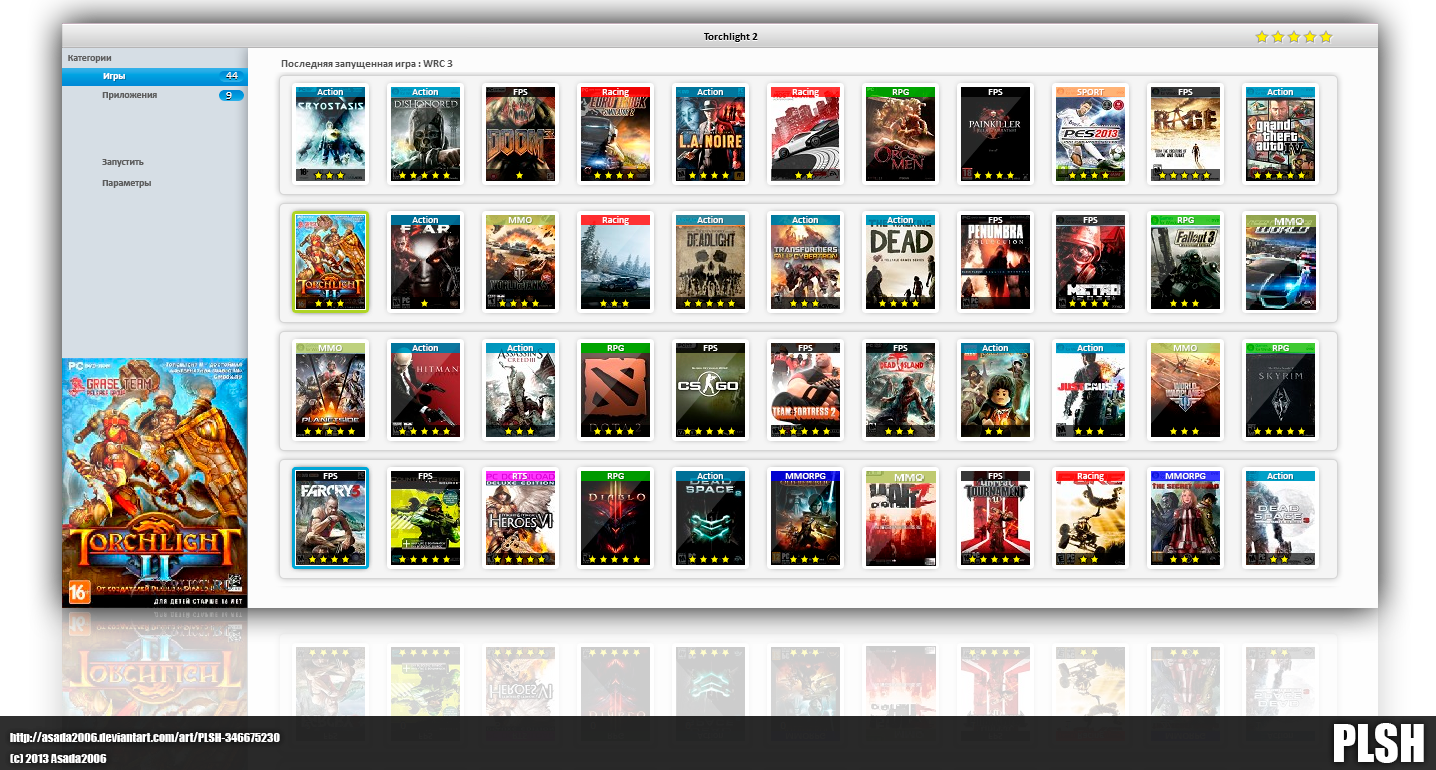Open the Dota 2 RPG cover

(615, 390)
